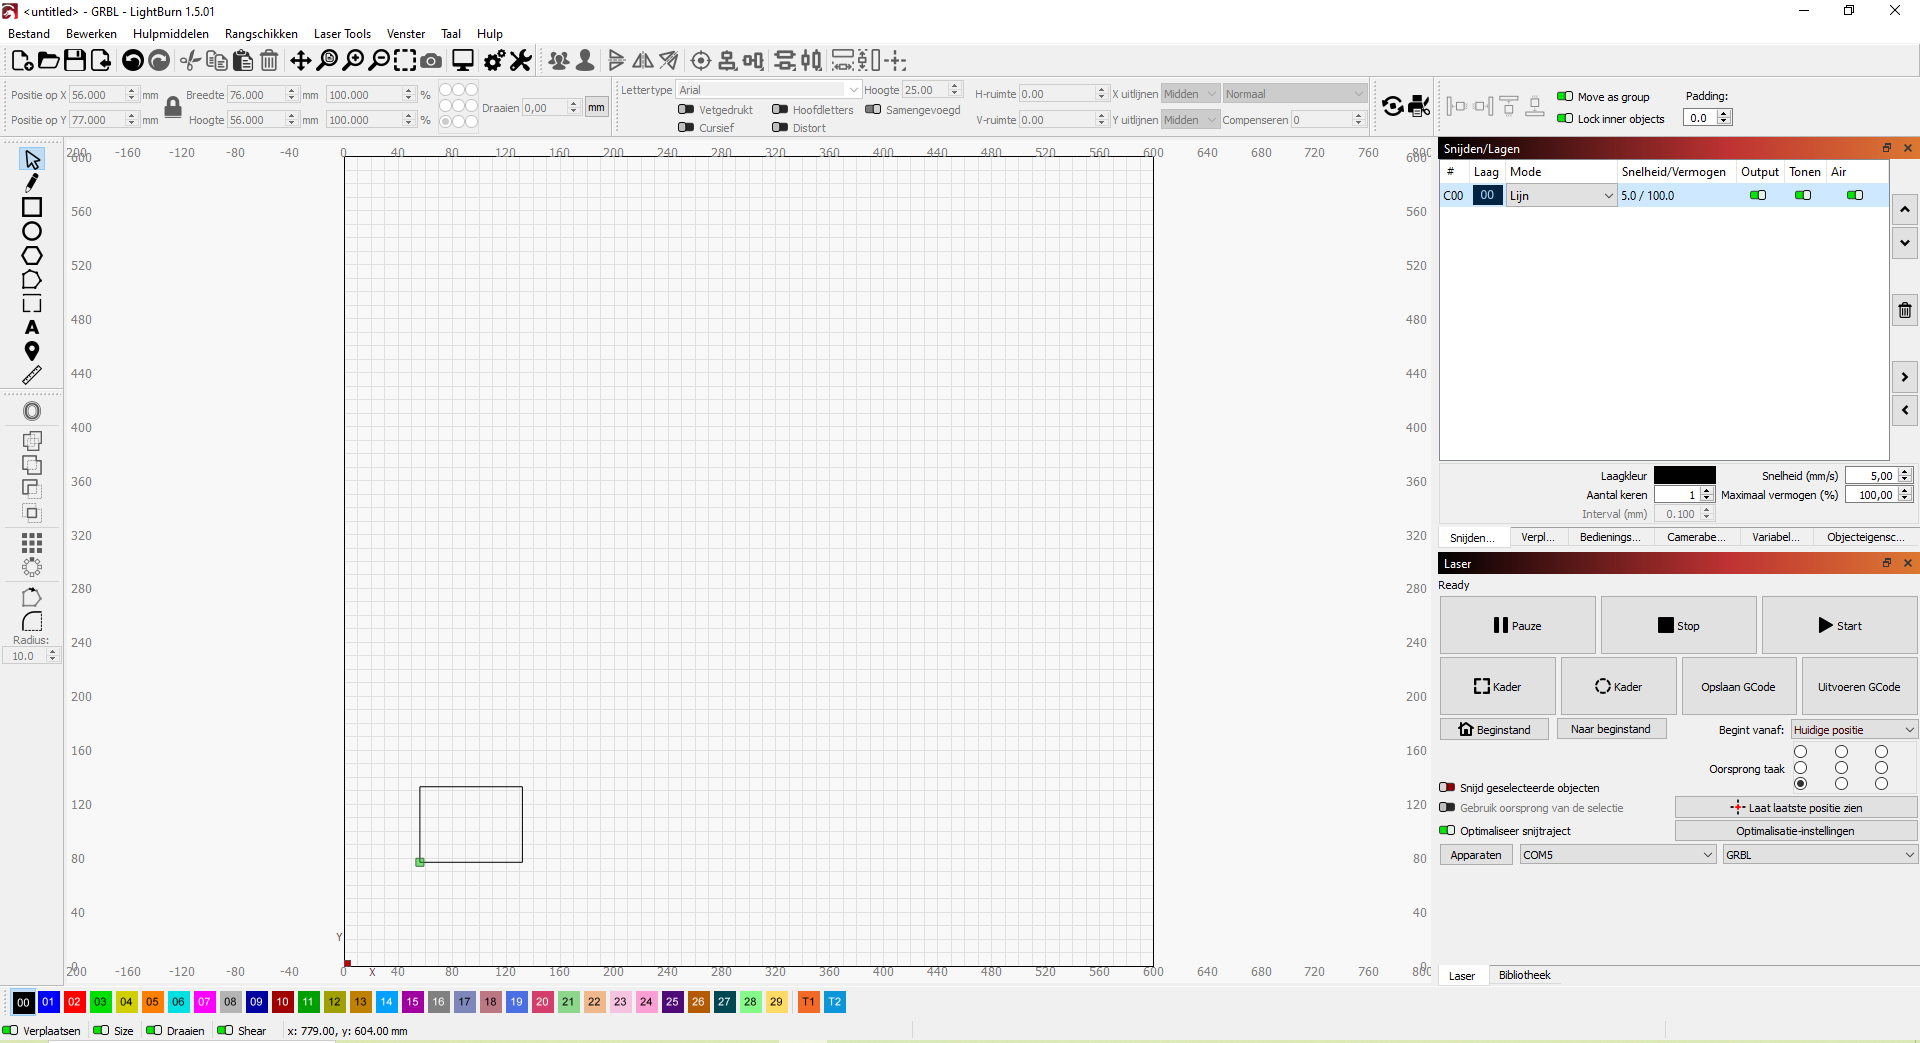Open the Y uitlijnen alignment dropdown
Screen dimensions: 1920x1043
pos(1190,120)
